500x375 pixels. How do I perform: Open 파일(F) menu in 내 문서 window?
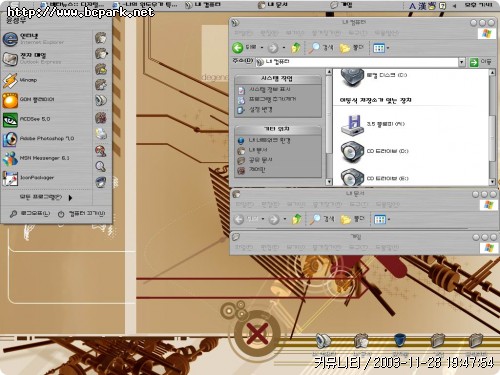coord(245,204)
